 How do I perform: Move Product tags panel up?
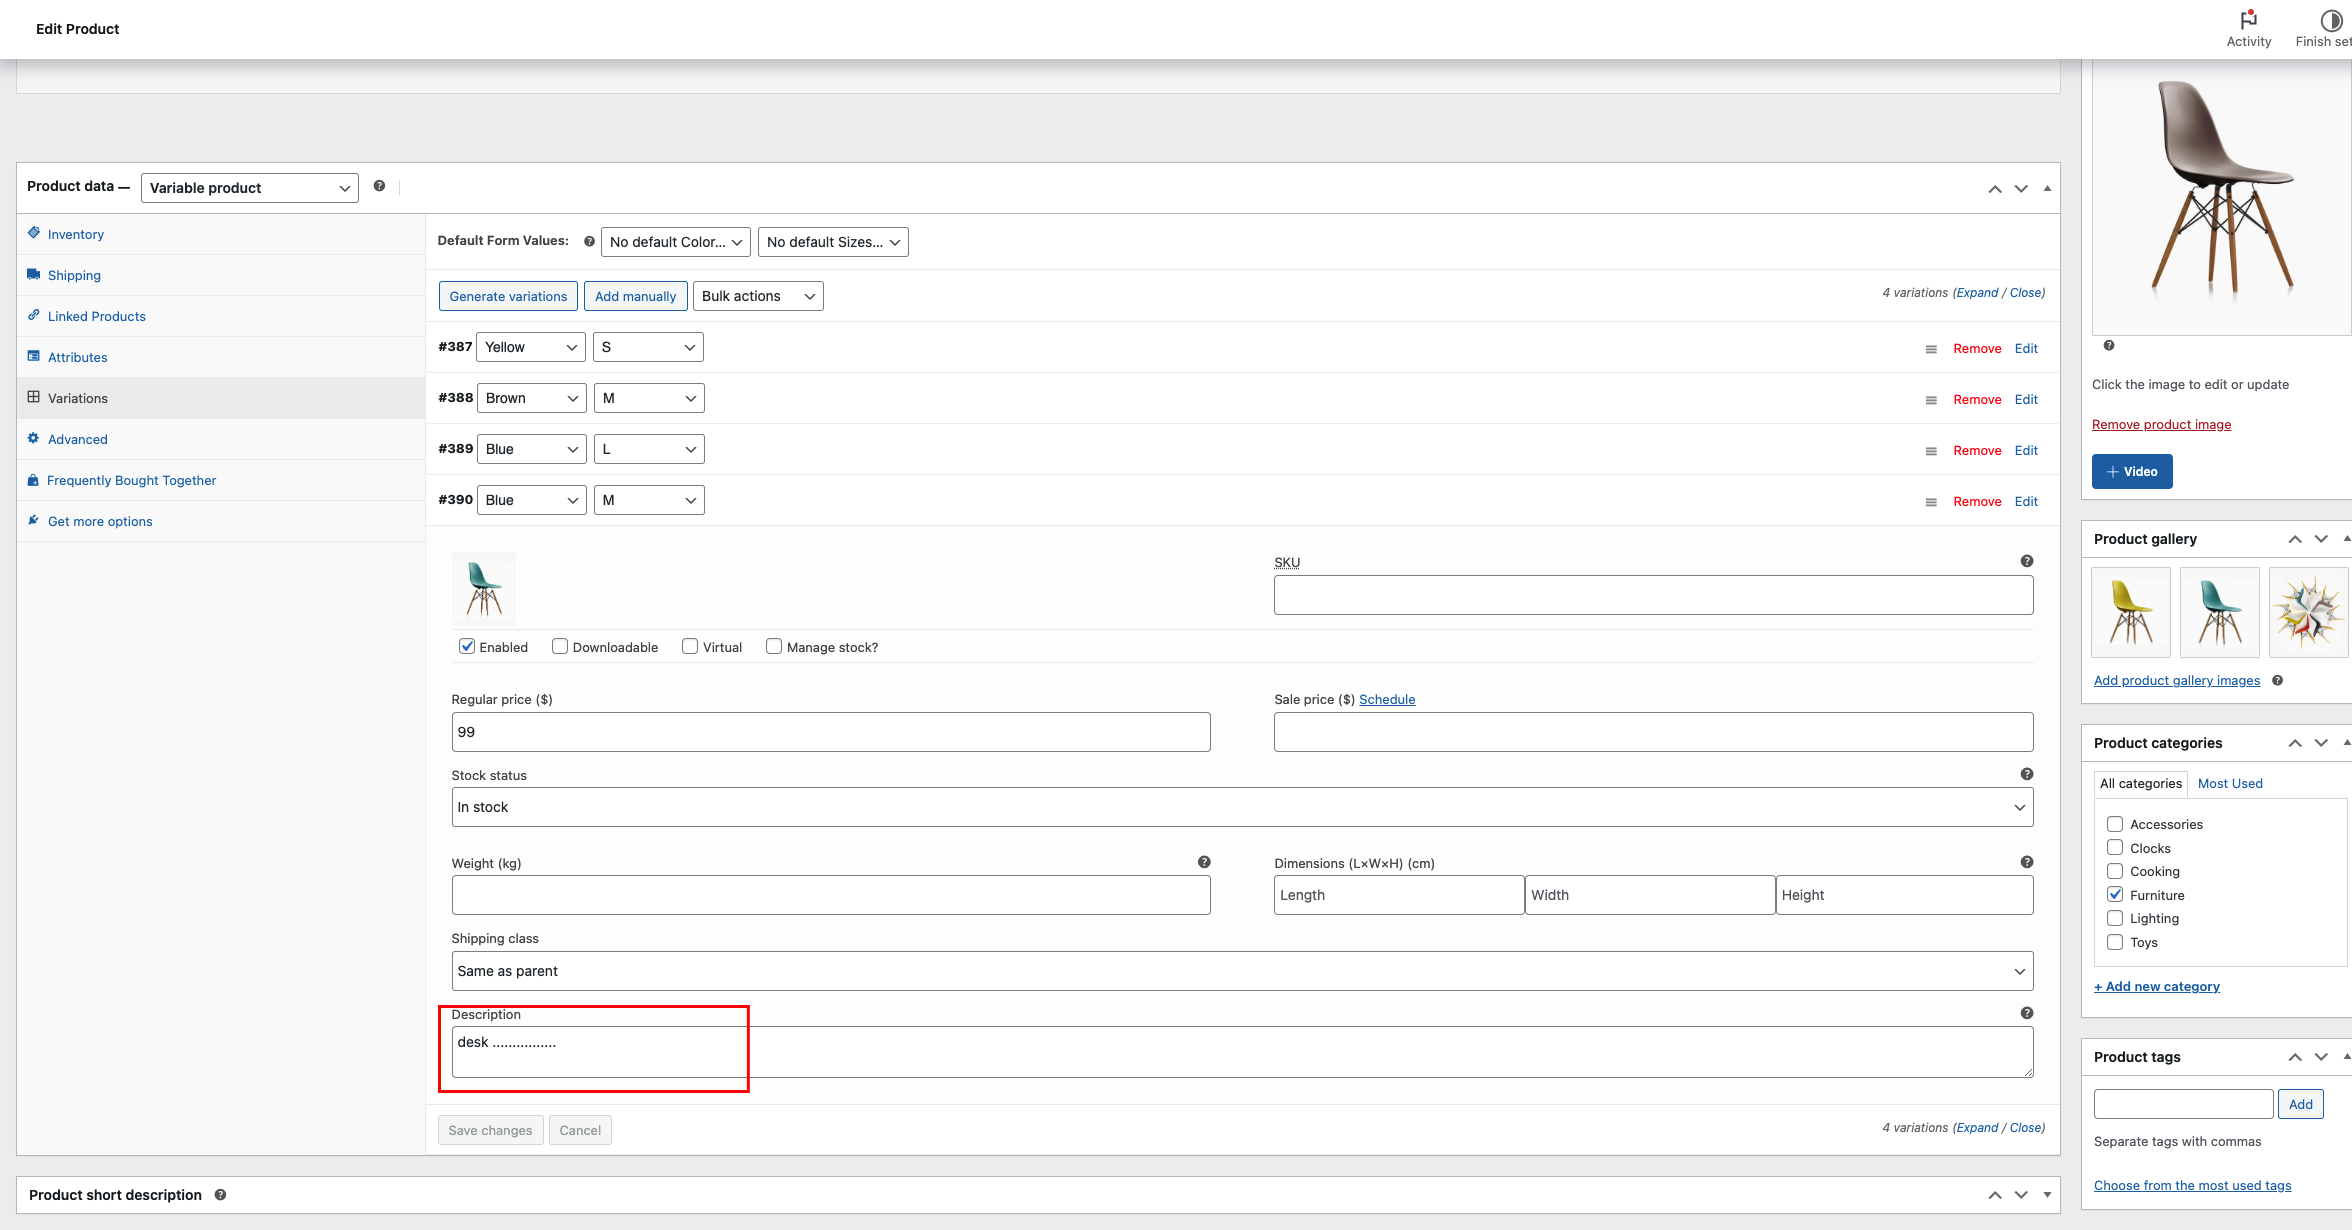click(x=2295, y=1057)
